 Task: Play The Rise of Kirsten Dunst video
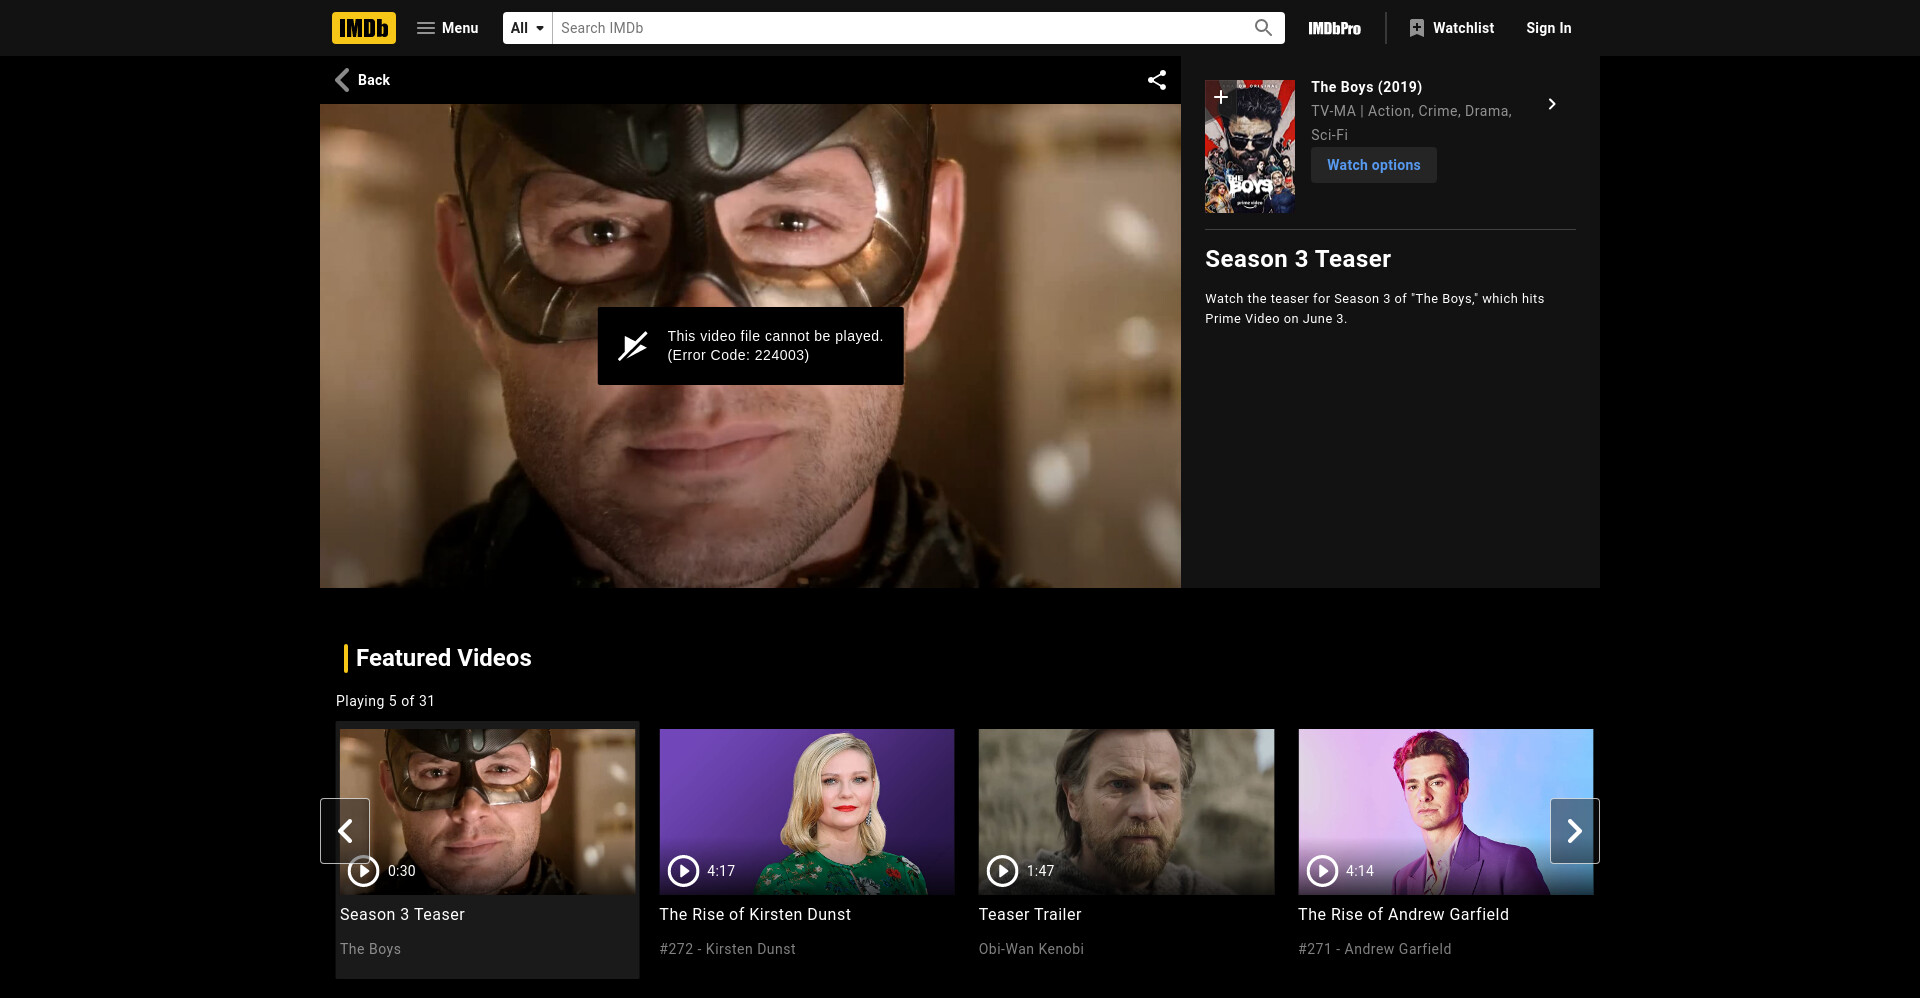pyautogui.click(x=683, y=871)
